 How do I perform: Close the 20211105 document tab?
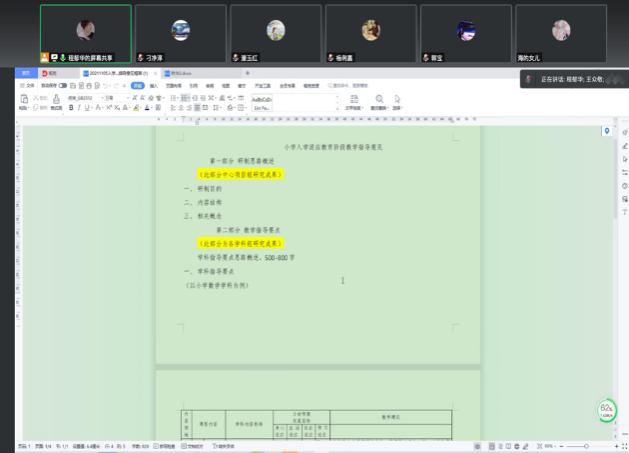click(155, 73)
